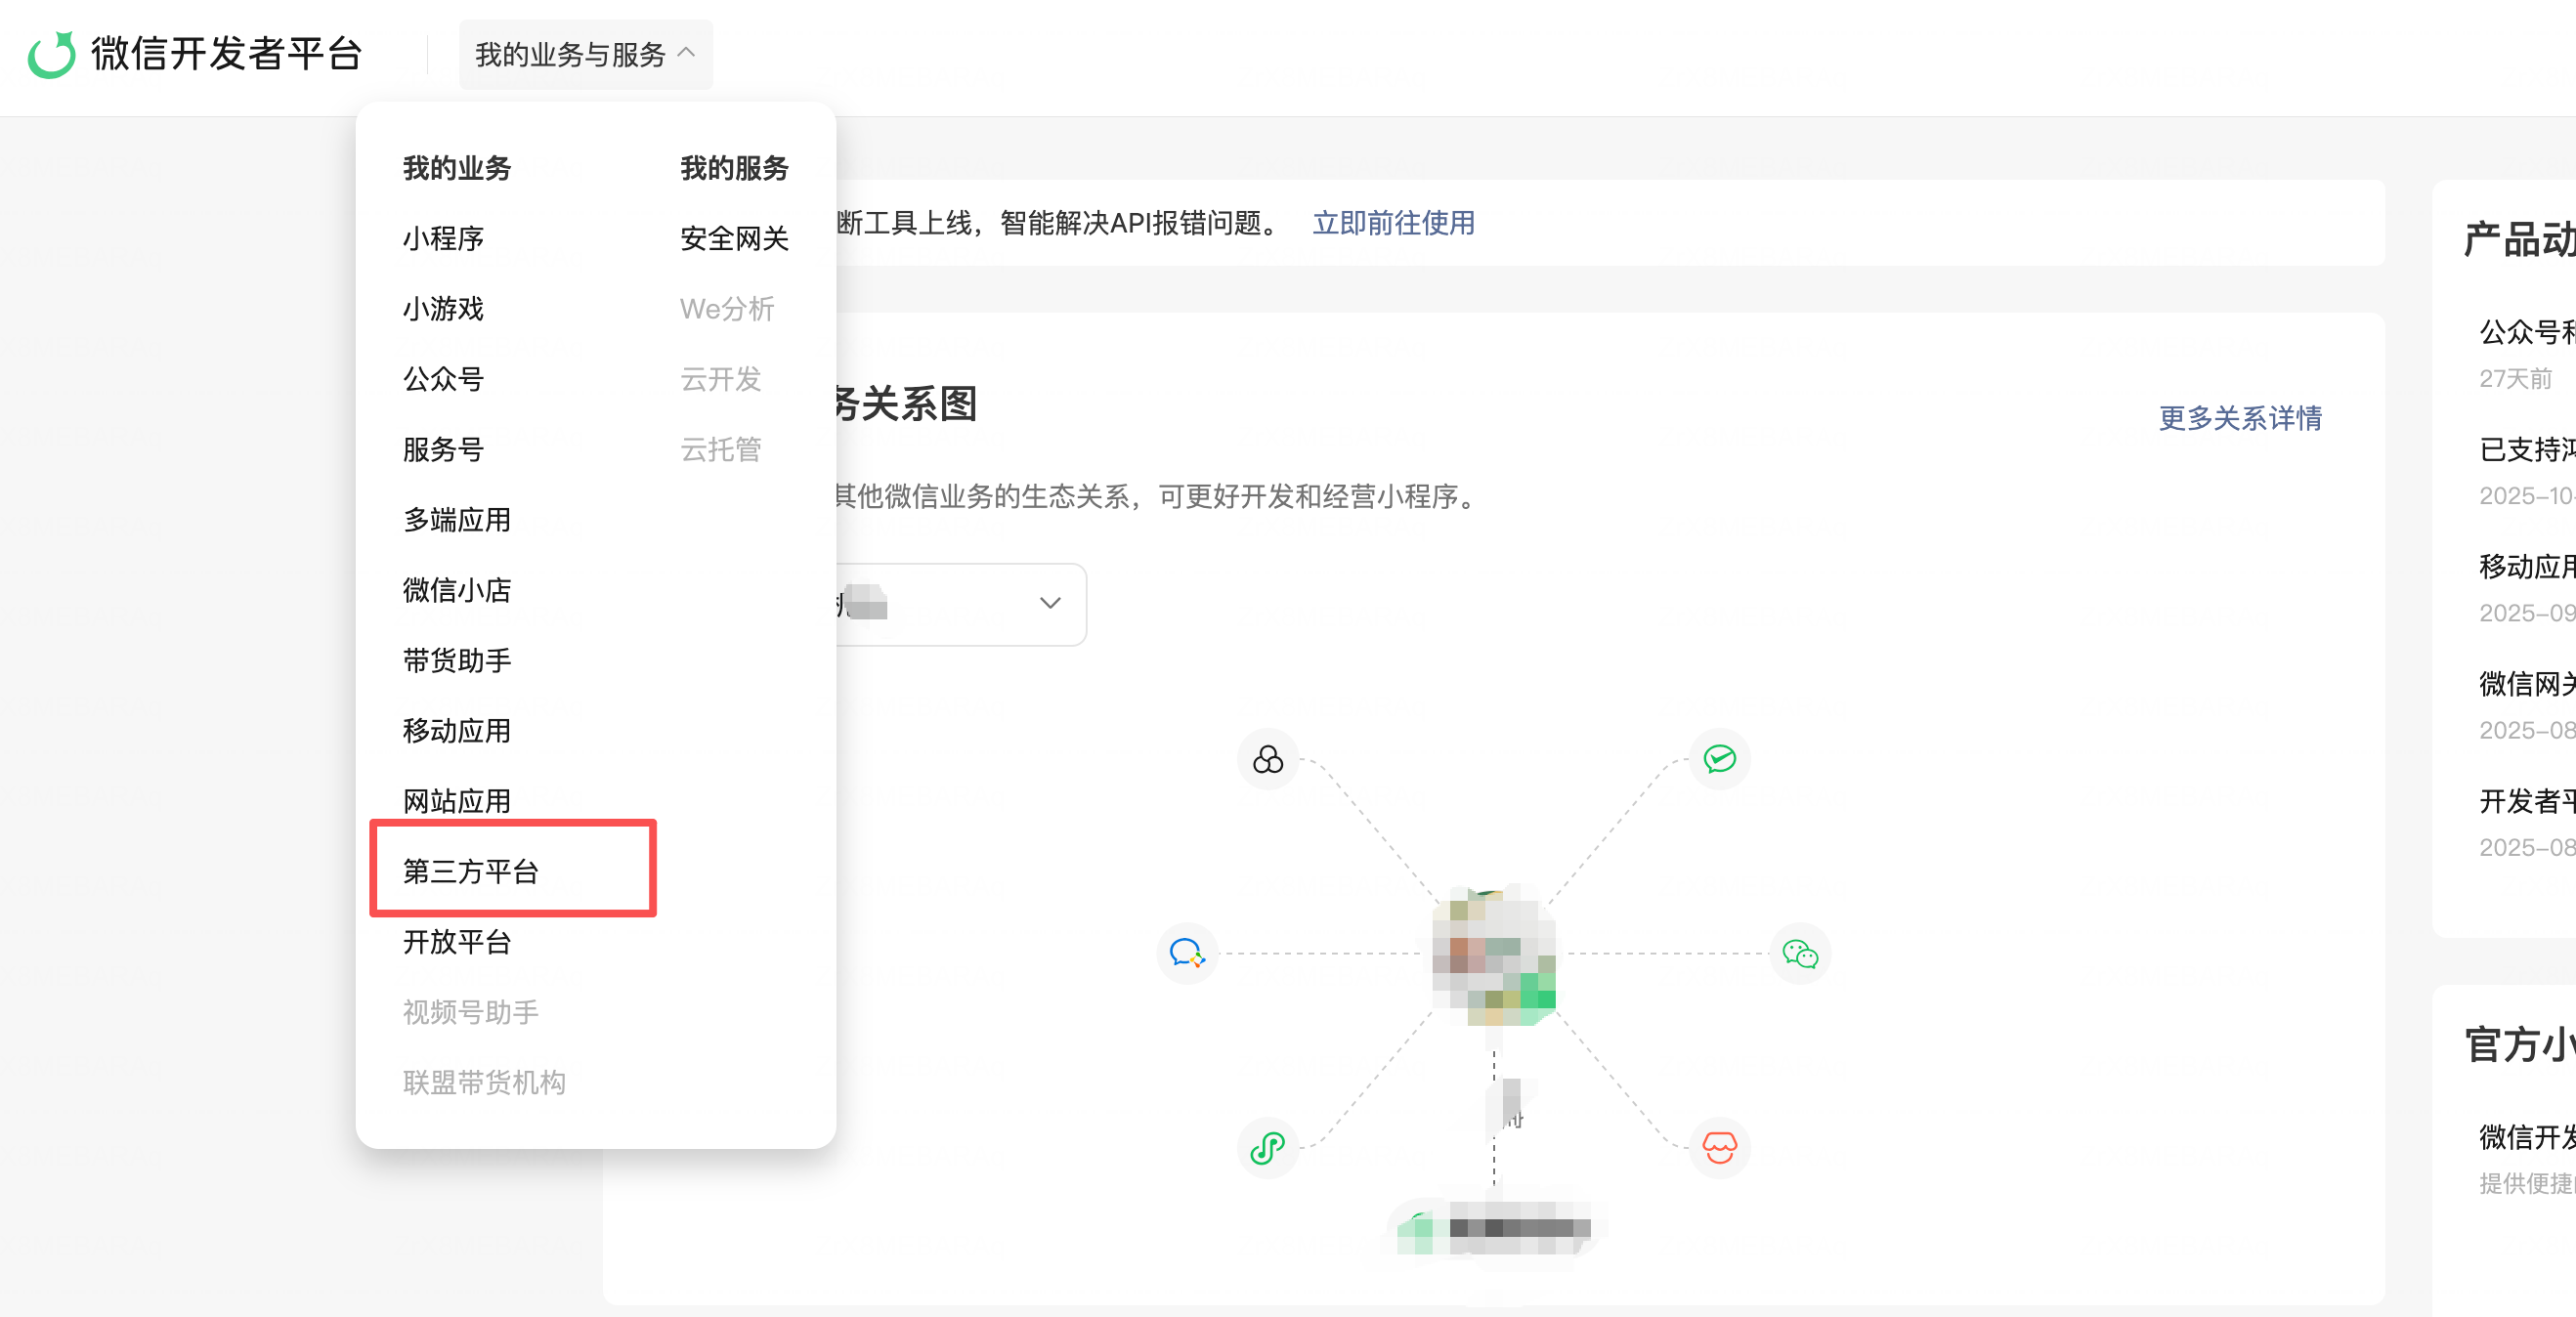Select 公众号 from the business menu
Viewport: 2576px width, 1317px height.
click(x=443, y=379)
